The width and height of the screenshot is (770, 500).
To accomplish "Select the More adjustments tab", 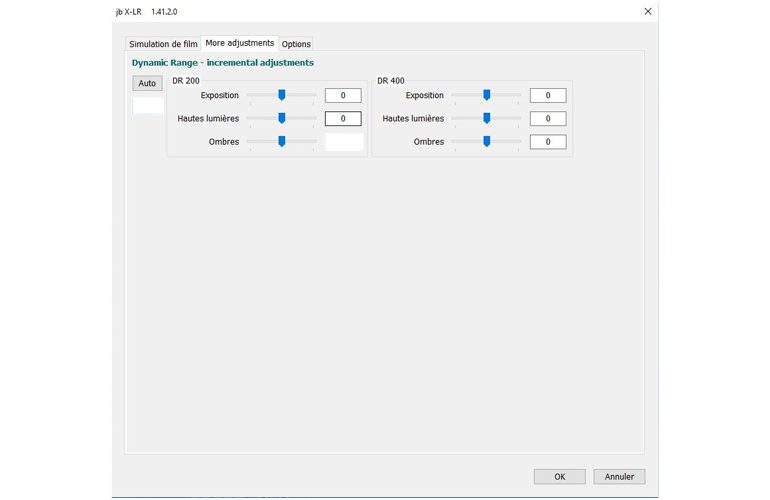I will point(239,43).
